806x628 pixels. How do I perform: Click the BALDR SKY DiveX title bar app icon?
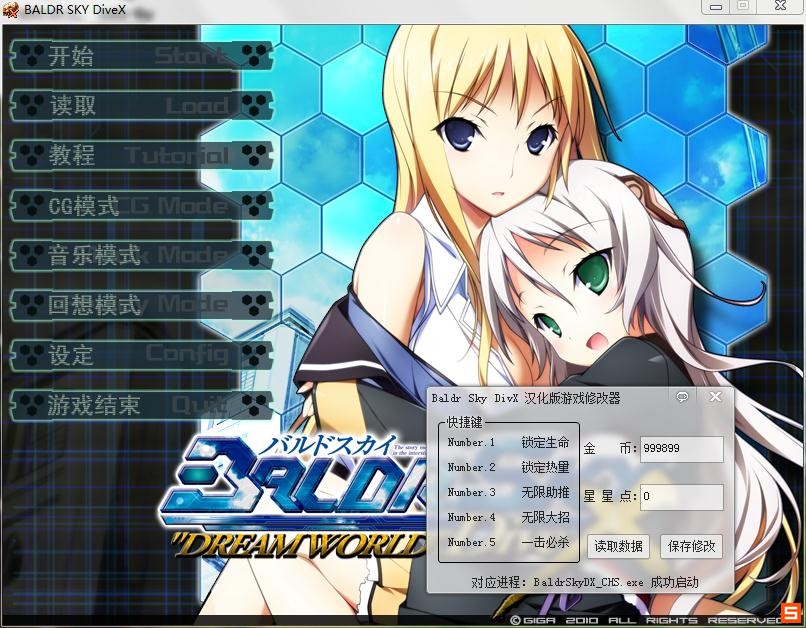(x=10, y=10)
